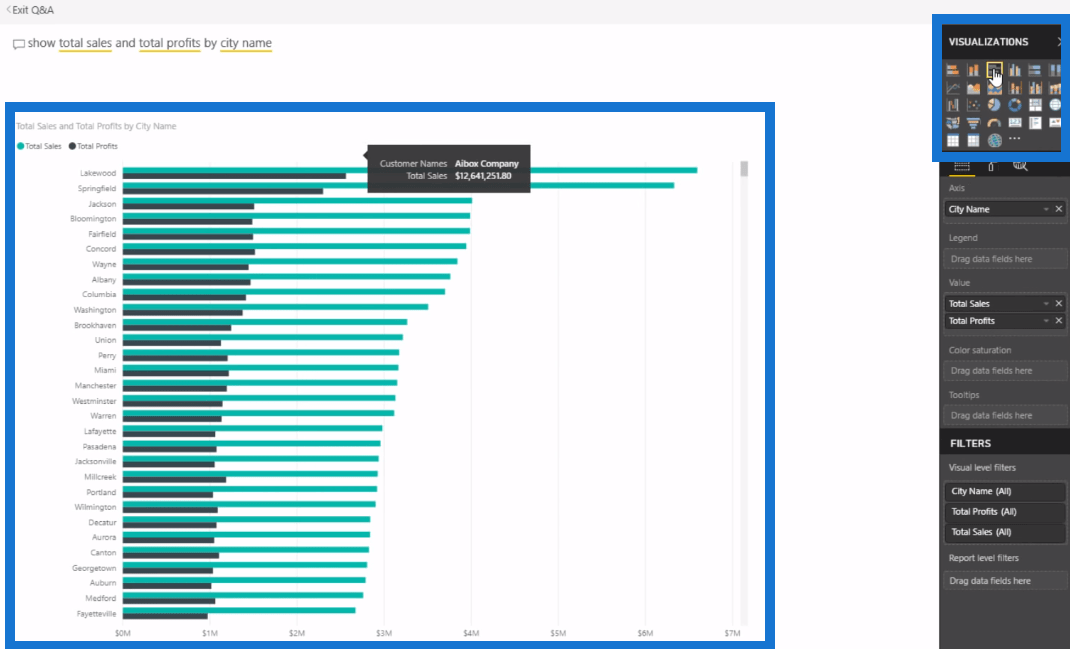Click the '$4M' axis value
The image size is (1070, 649).
(471, 633)
